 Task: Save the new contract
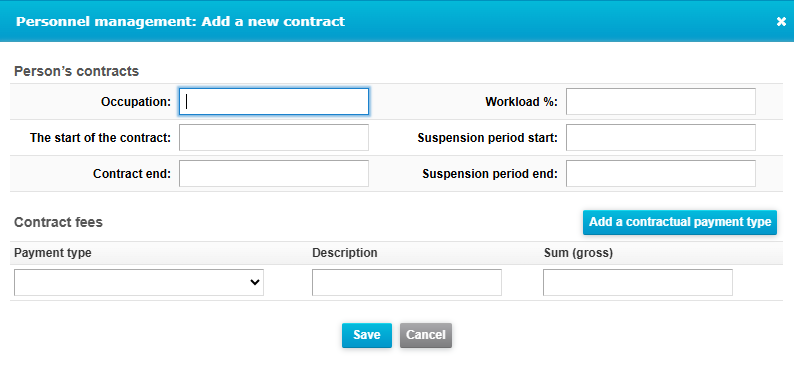[x=367, y=335]
